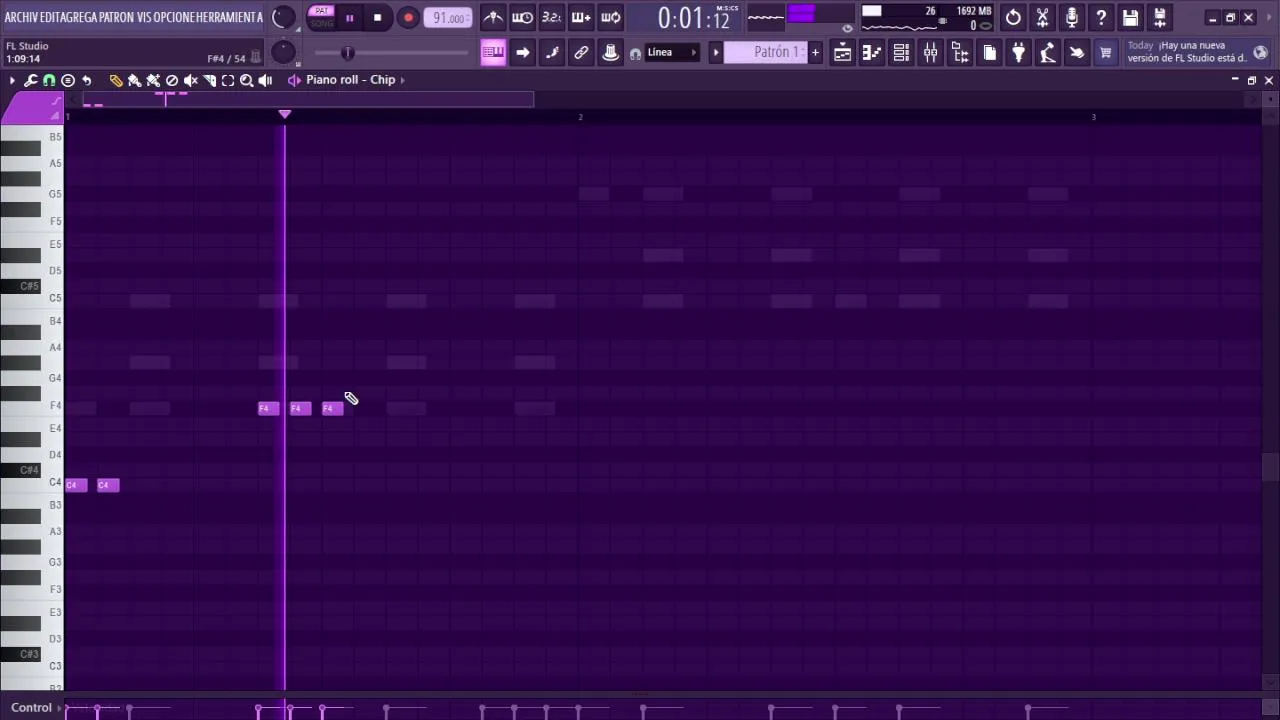Select the Slice tool

pos(209,80)
